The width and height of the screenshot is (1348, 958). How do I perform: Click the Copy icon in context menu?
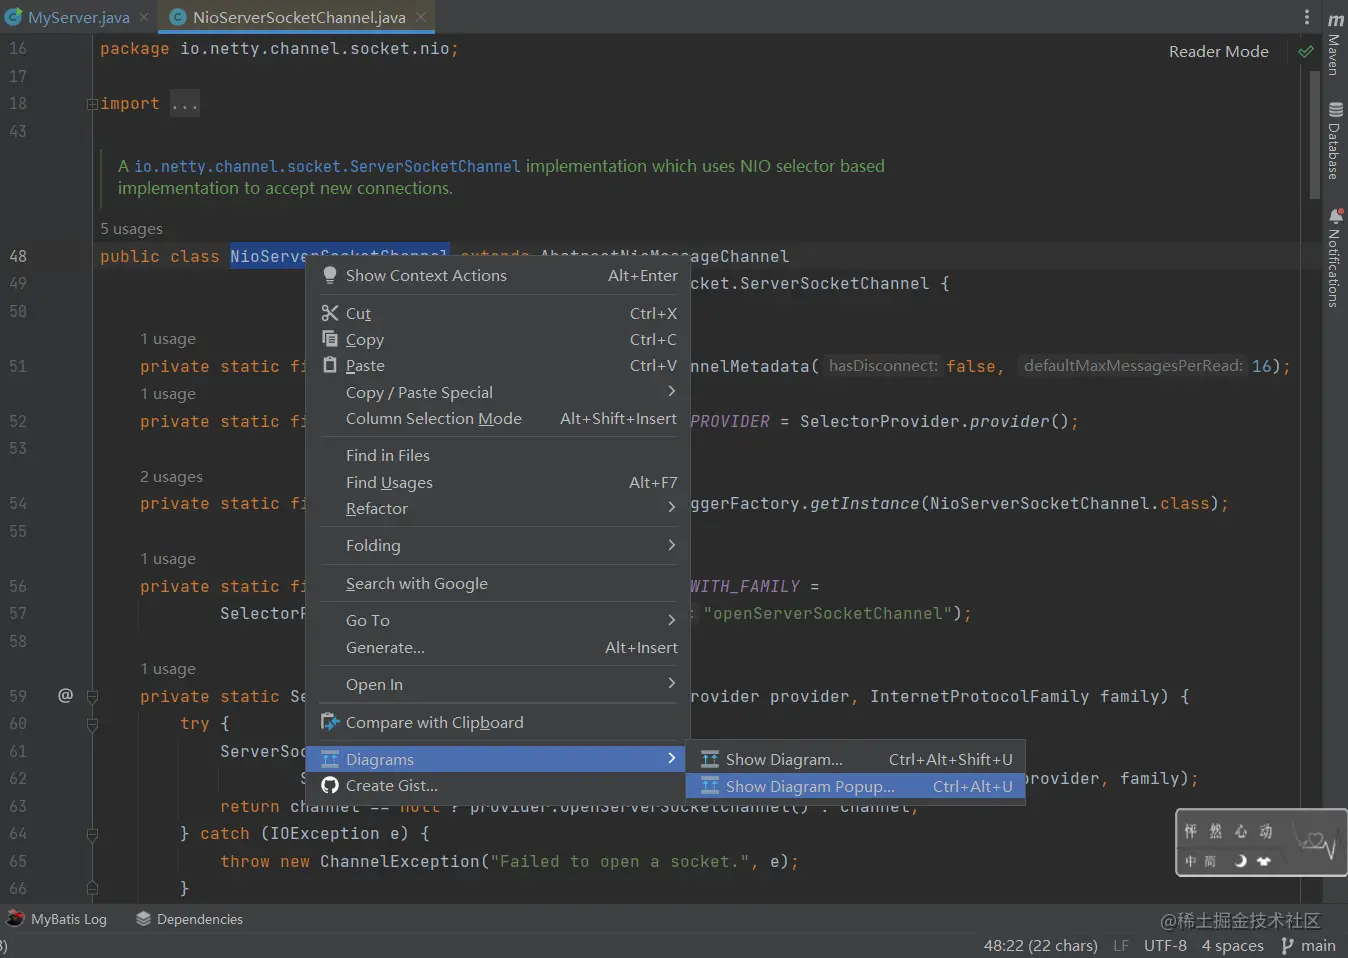pyautogui.click(x=330, y=339)
